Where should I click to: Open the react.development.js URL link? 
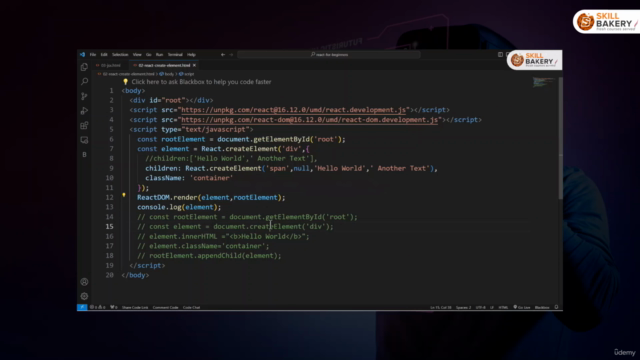point(293,110)
